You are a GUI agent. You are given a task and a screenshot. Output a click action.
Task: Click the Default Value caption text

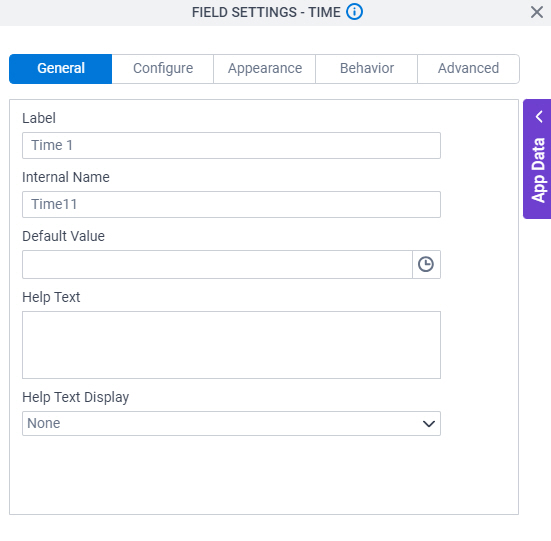click(63, 236)
